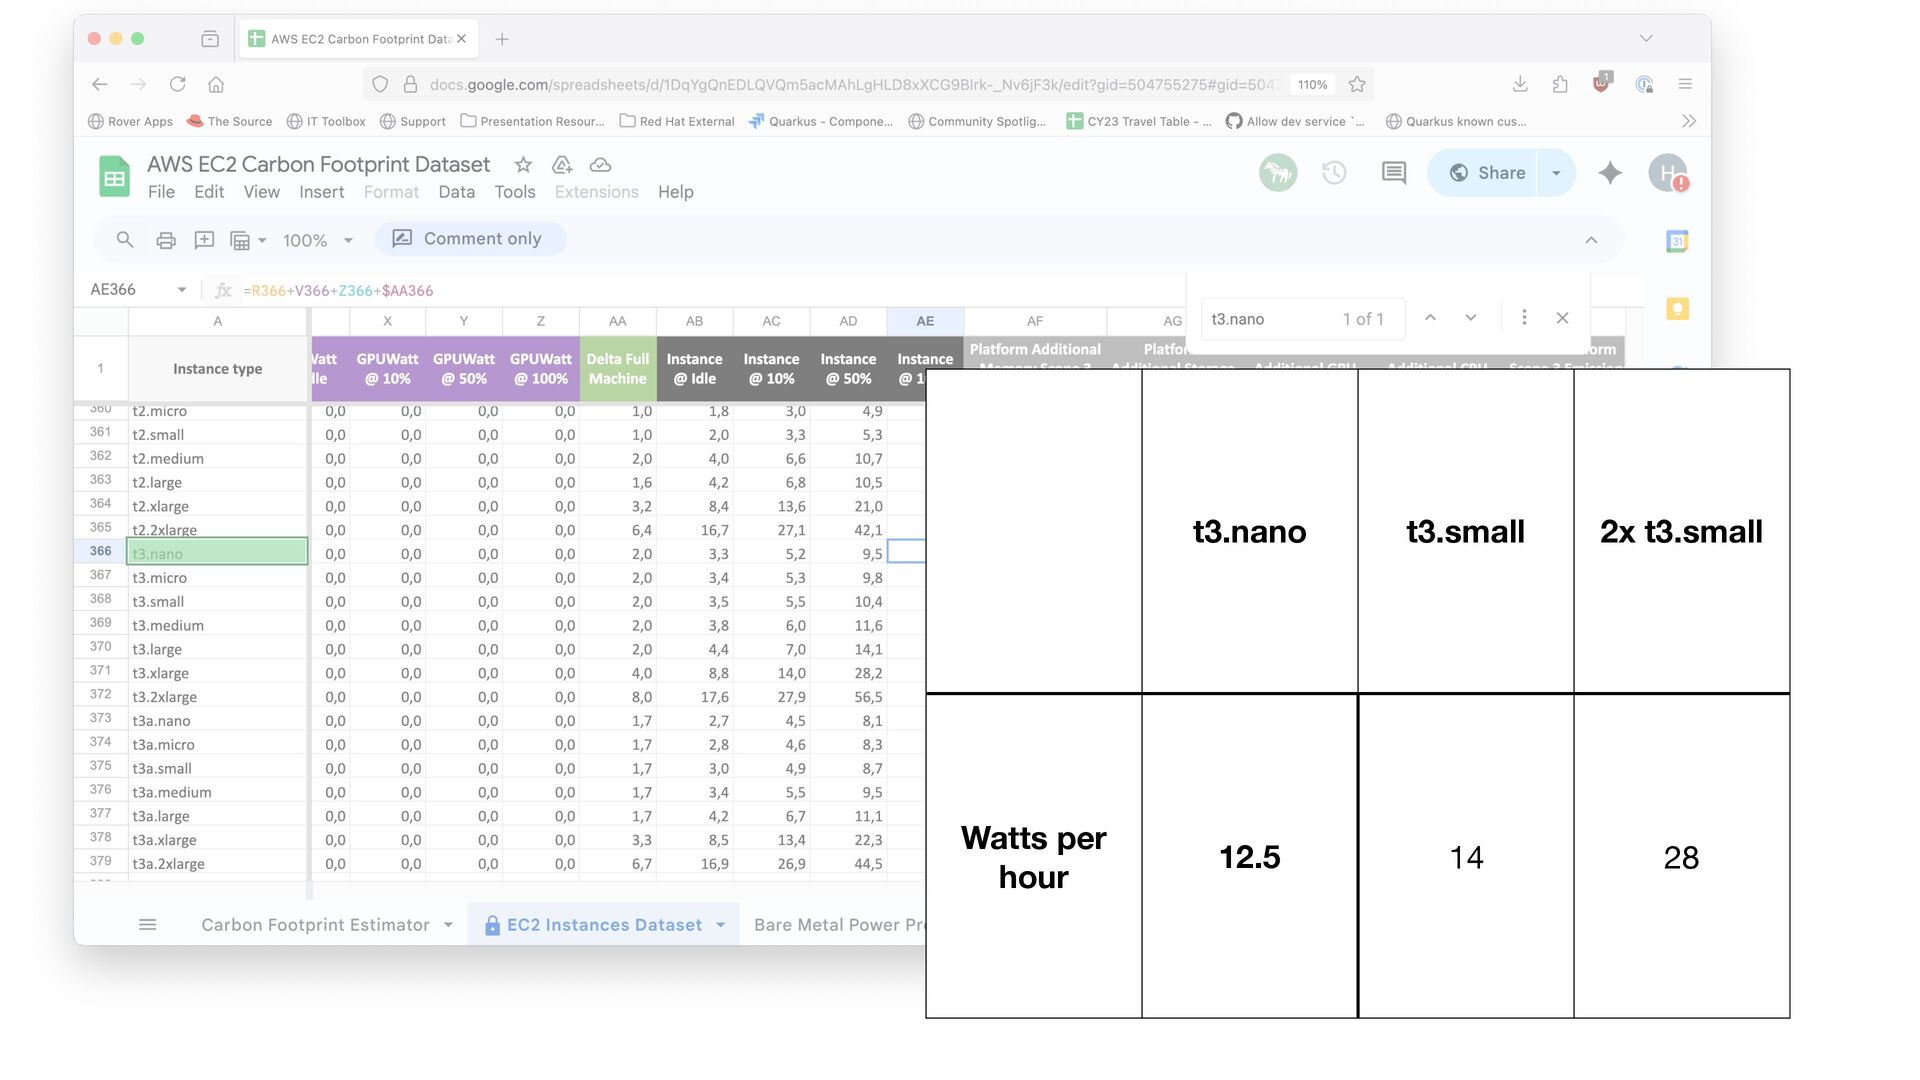Collapse the toolbar with chevron
The height and width of the screenshot is (1080, 1920).
(x=1591, y=240)
